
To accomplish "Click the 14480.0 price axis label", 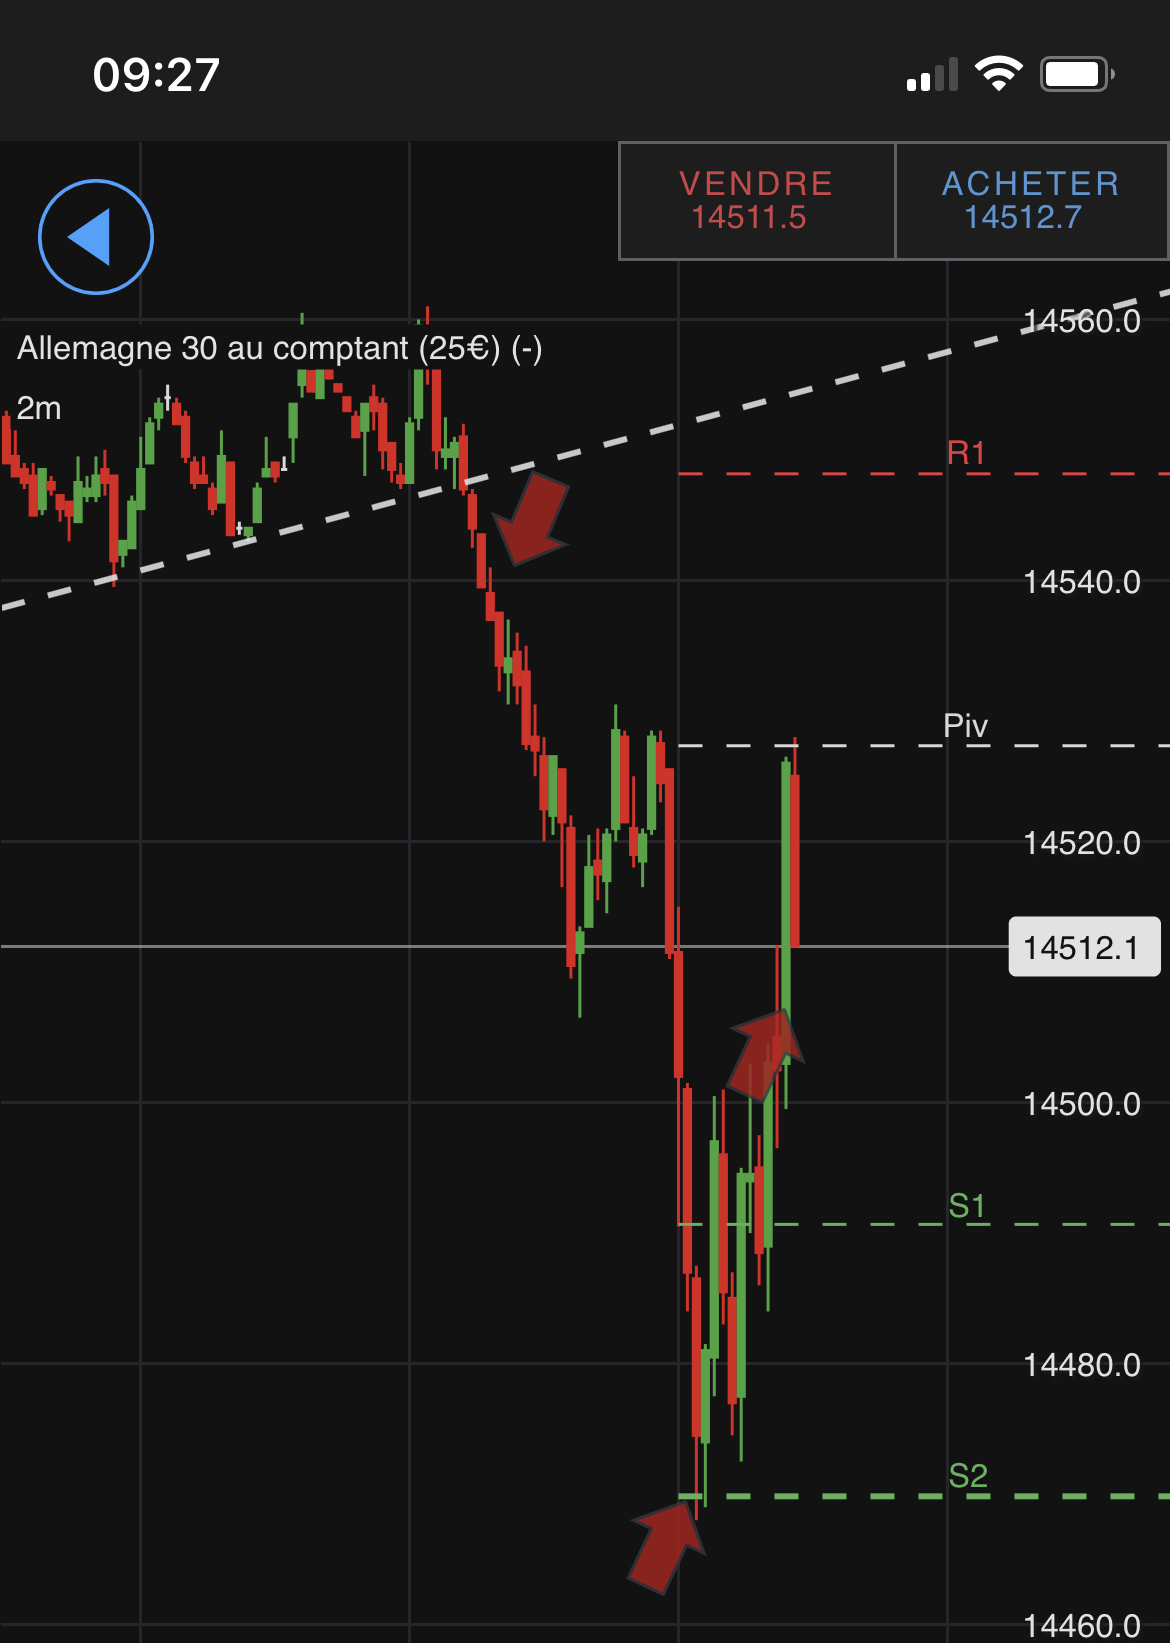I will [1081, 1365].
